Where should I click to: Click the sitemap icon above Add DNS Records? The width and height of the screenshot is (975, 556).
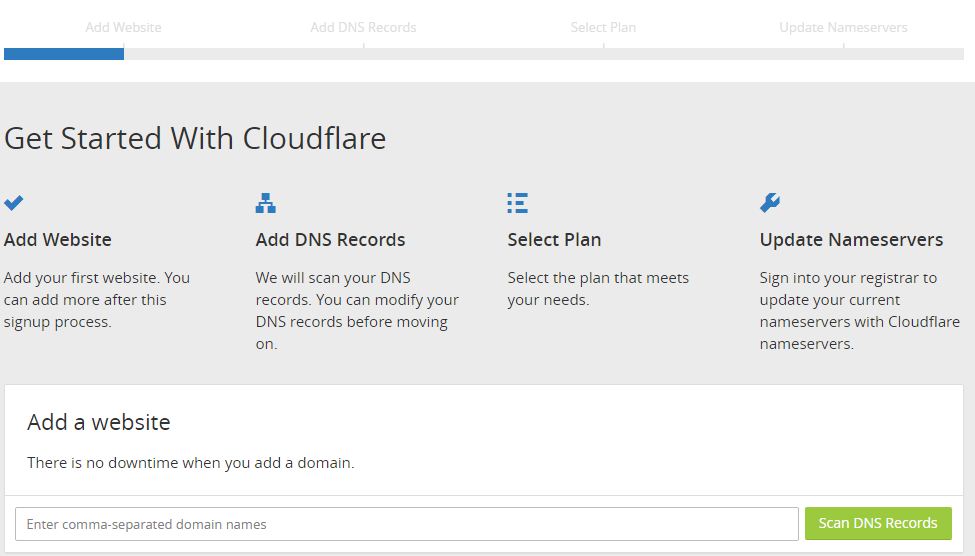pos(265,203)
